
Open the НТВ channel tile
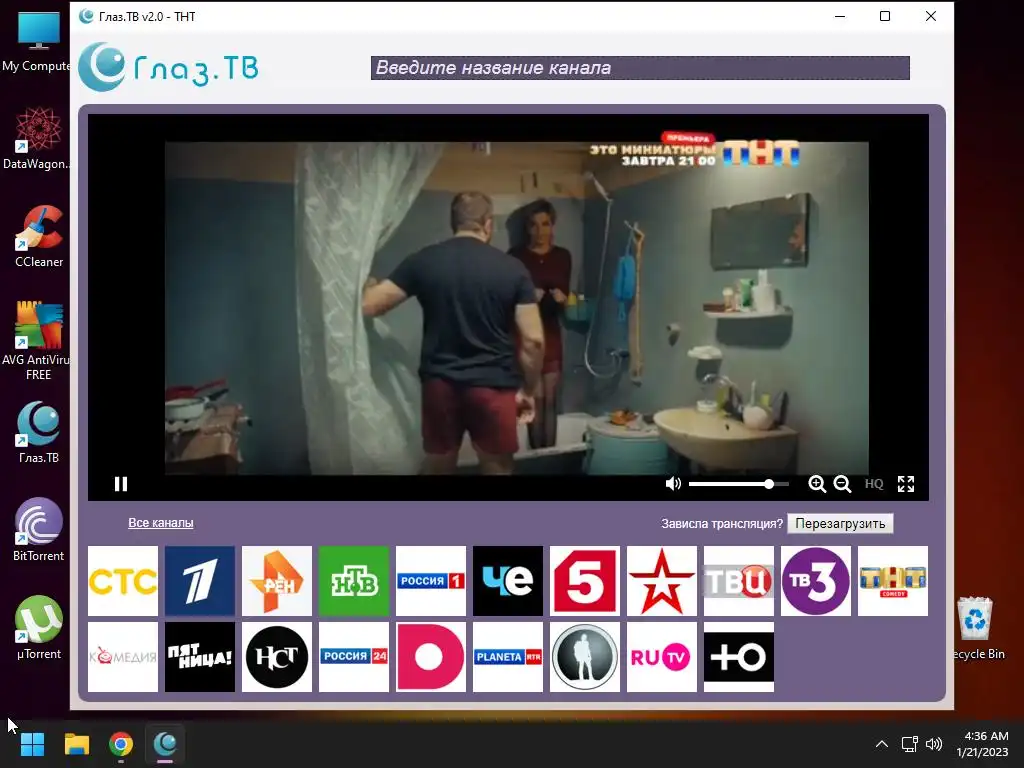coord(354,581)
